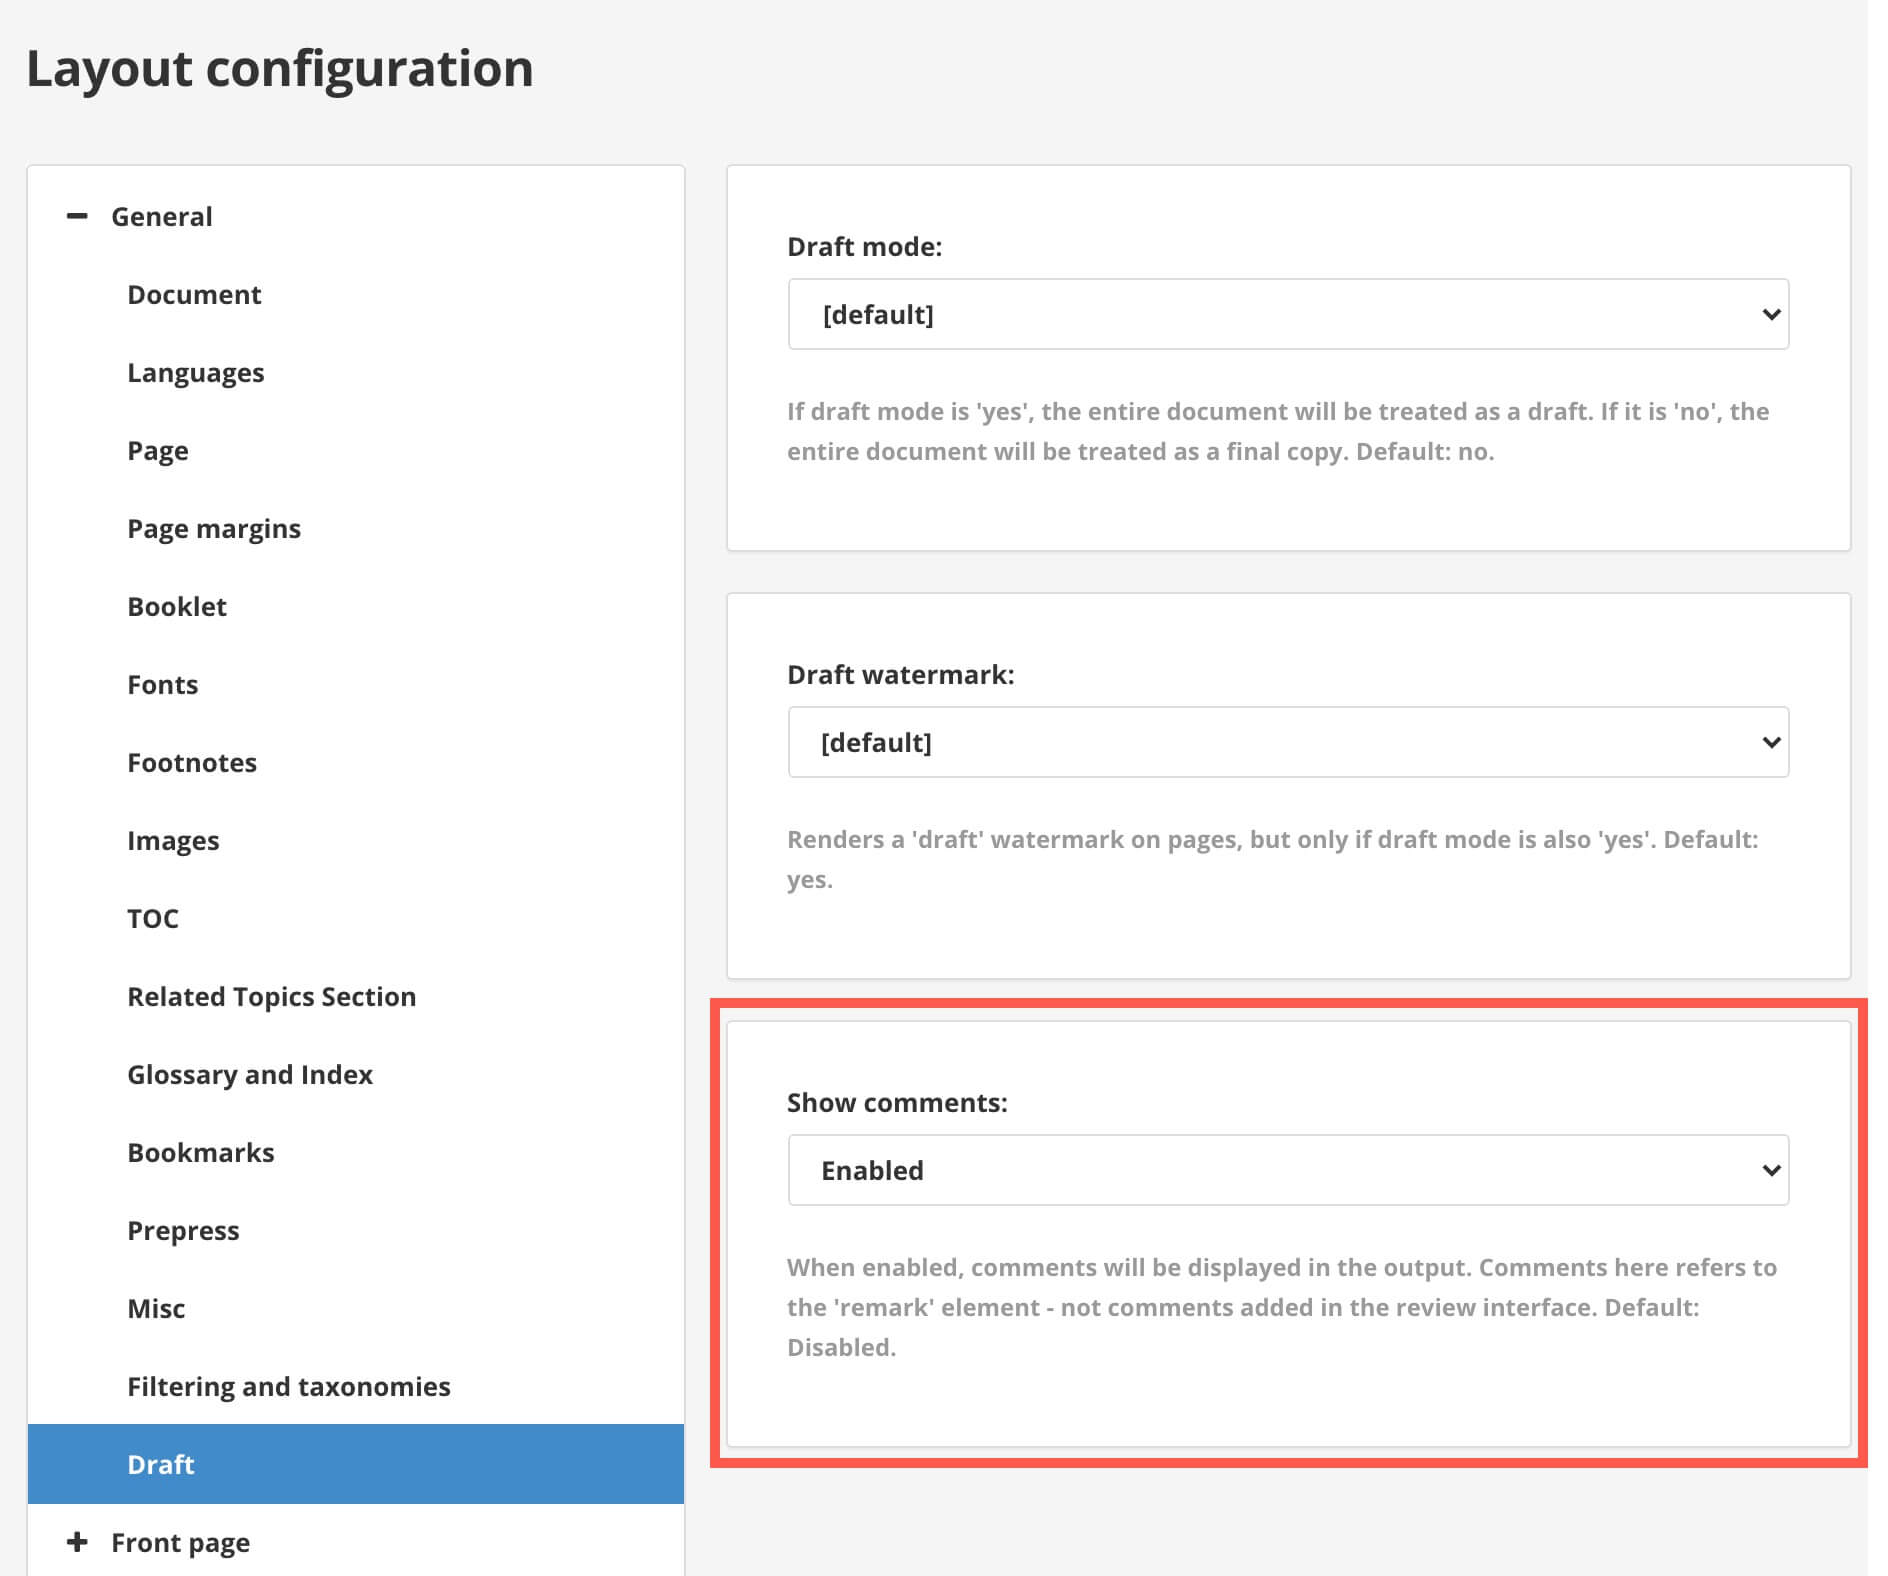Go to Glossary and Index

pos(250,1075)
